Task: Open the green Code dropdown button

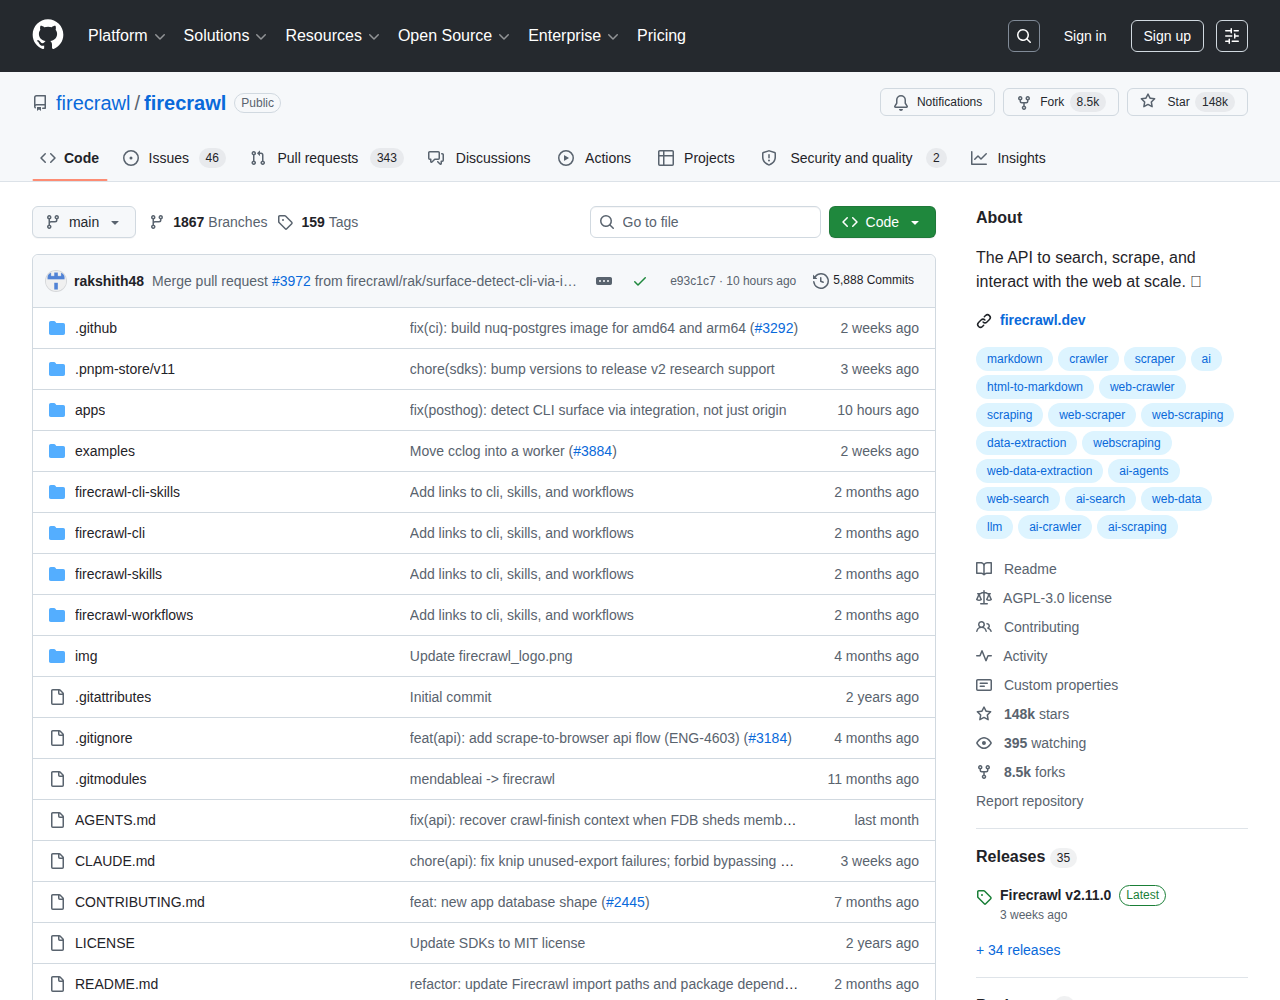Action: pyautogui.click(x=882, y=222)
